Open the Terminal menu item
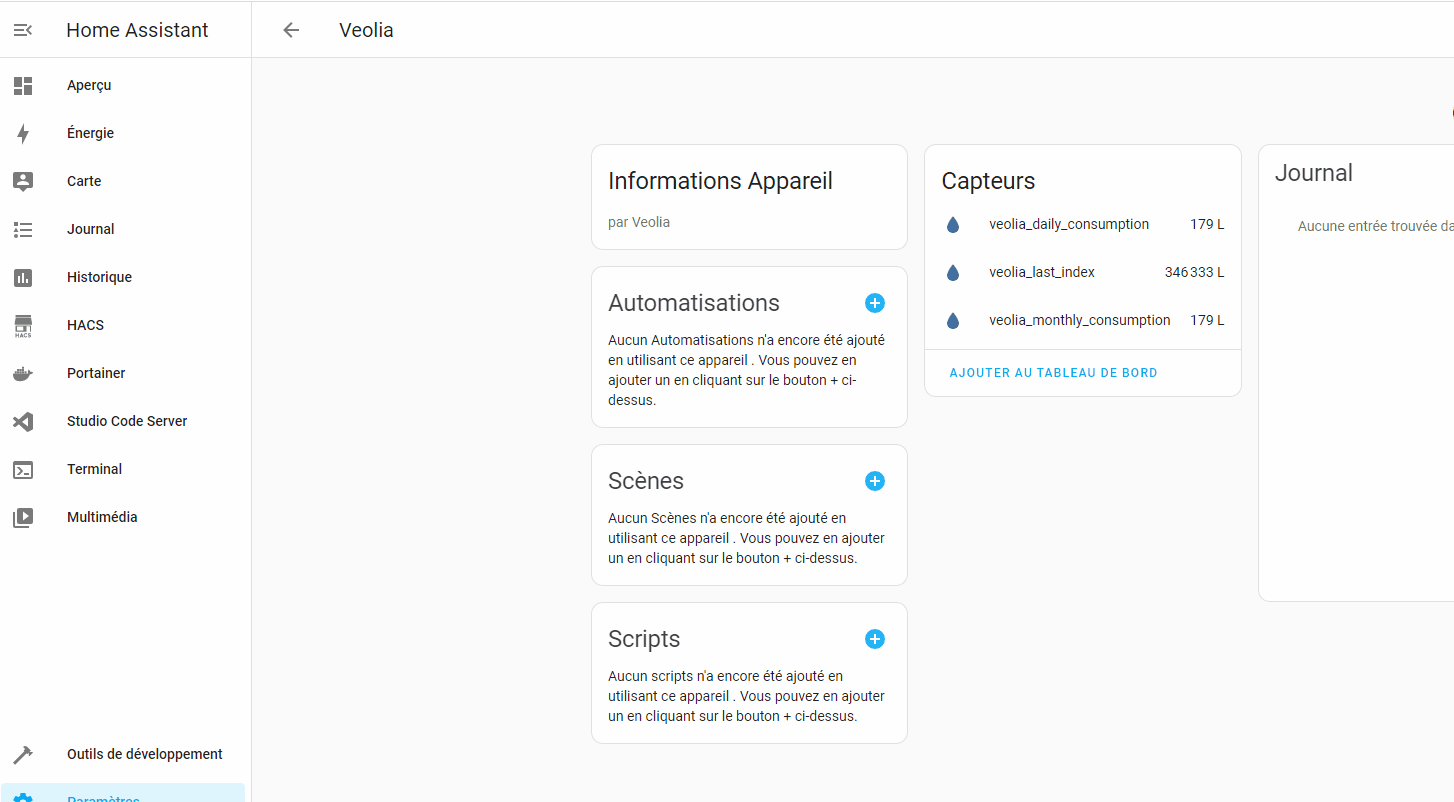The image size is (1454, 802). click(x=123, y=470)
